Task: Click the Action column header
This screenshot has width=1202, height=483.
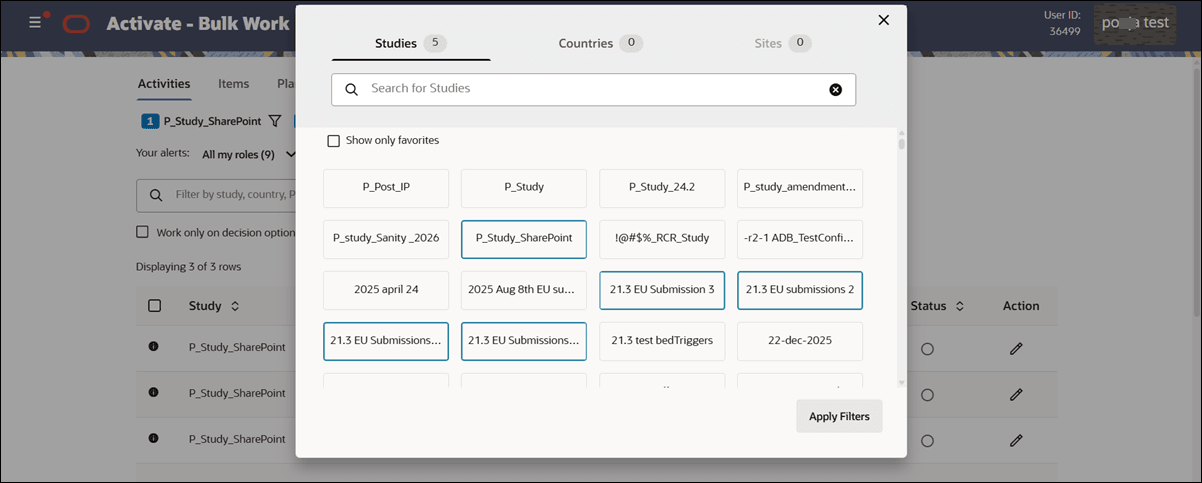Action: tap(1021, 306)
